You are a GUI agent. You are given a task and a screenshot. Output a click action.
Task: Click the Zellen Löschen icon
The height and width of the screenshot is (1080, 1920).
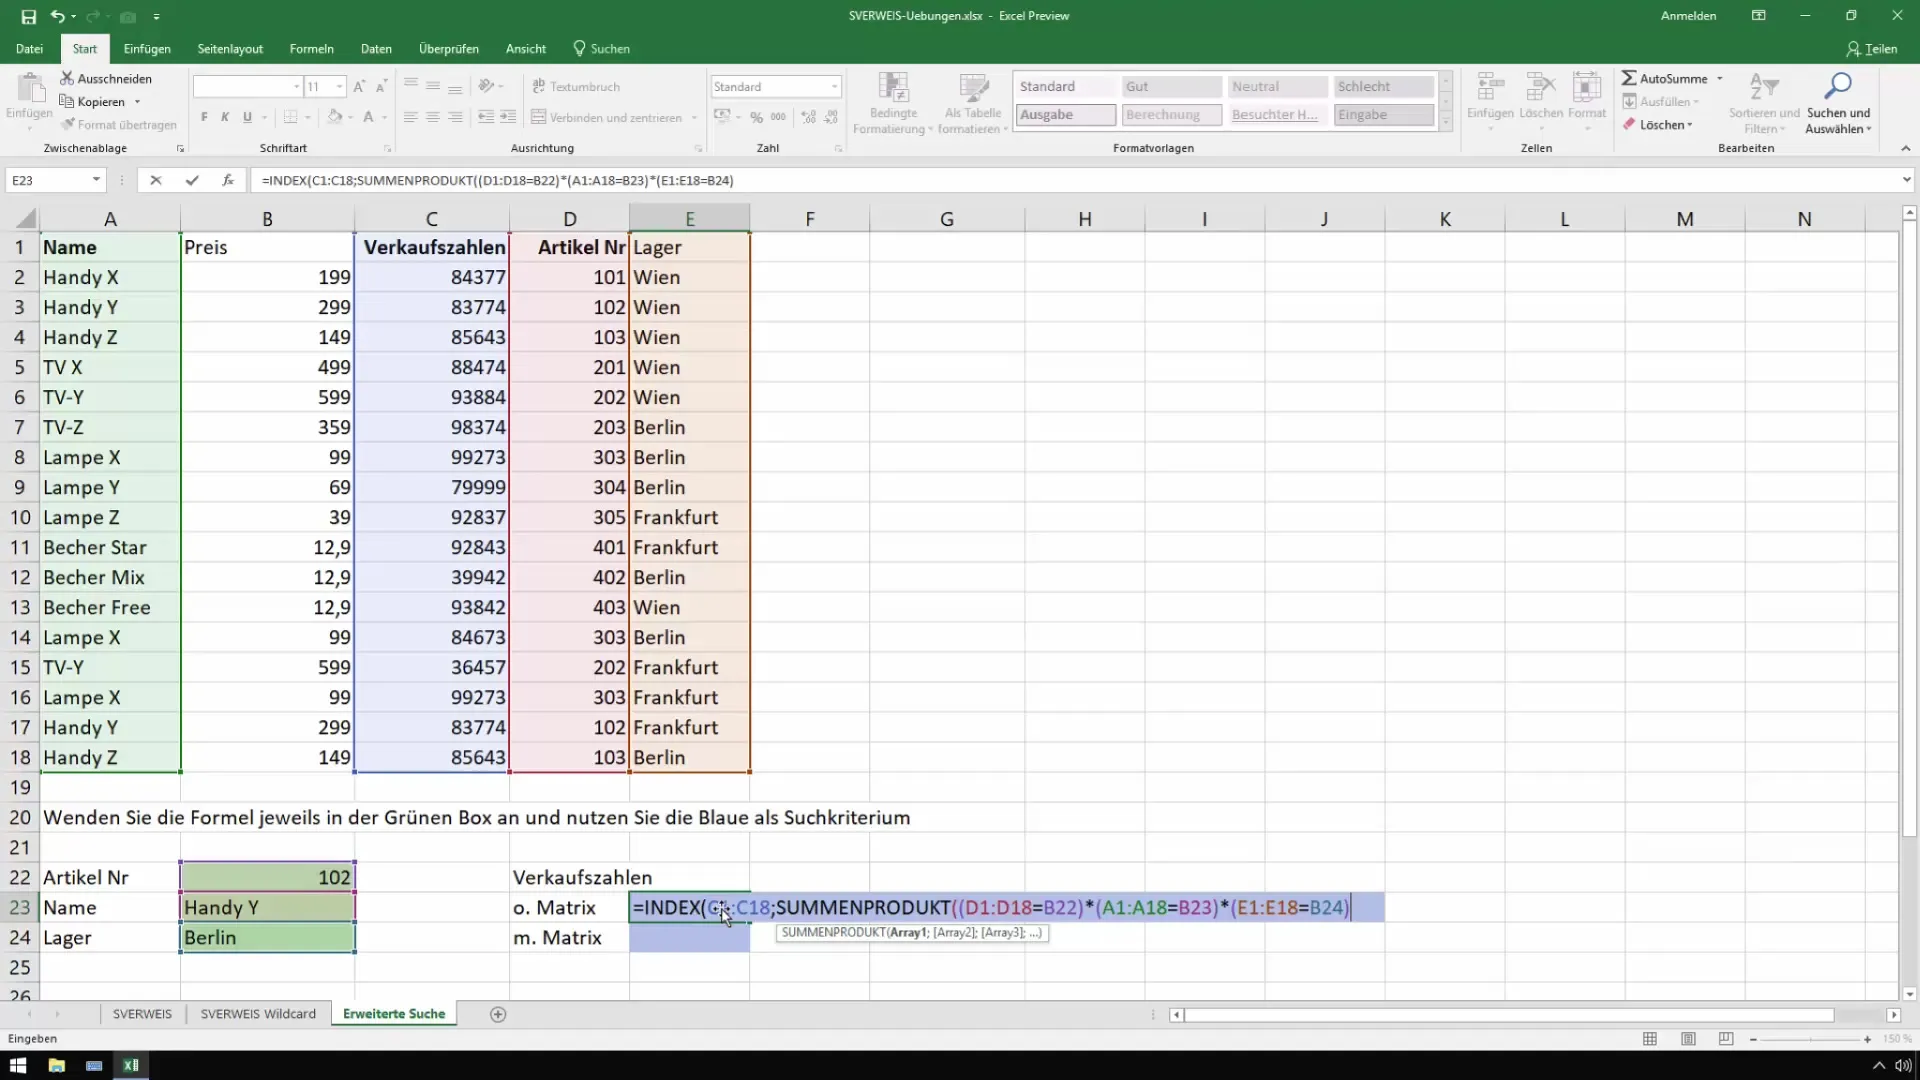click(x=1541, y=98)
